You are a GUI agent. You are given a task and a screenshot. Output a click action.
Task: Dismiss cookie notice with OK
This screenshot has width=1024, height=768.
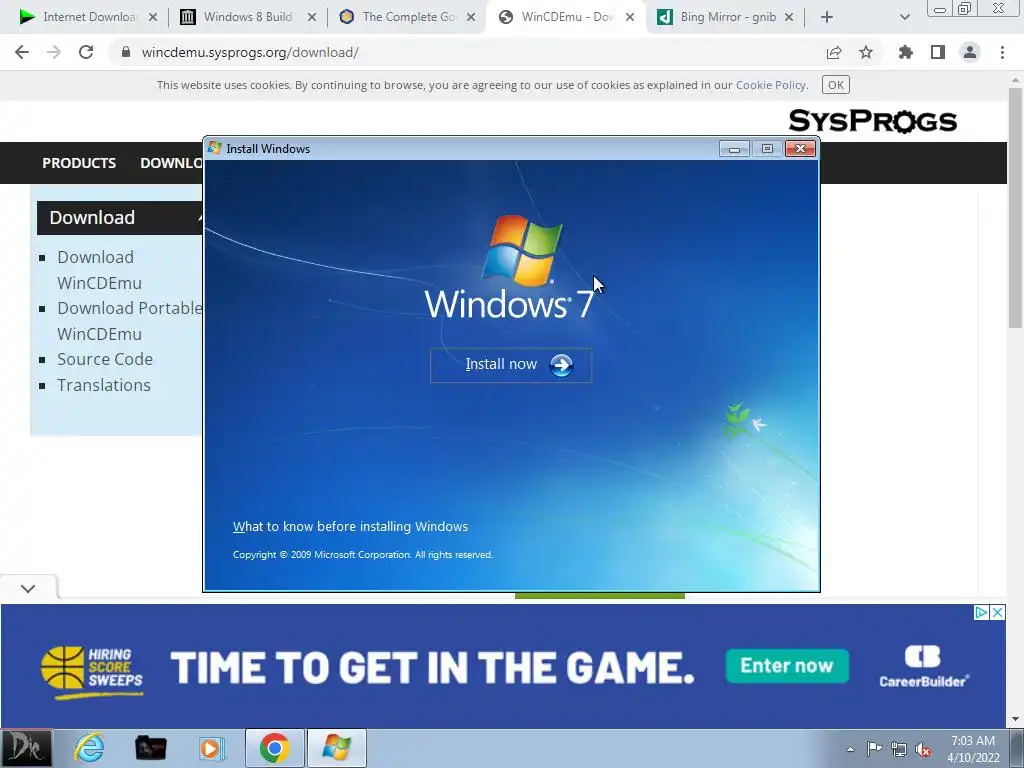tap(835, 85)
